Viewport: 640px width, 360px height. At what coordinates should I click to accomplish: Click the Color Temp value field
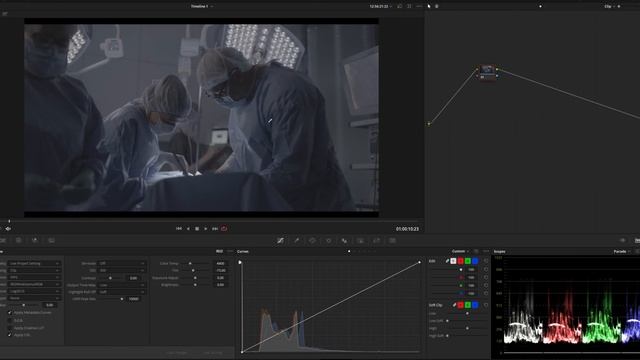click(x=220, y=264)
